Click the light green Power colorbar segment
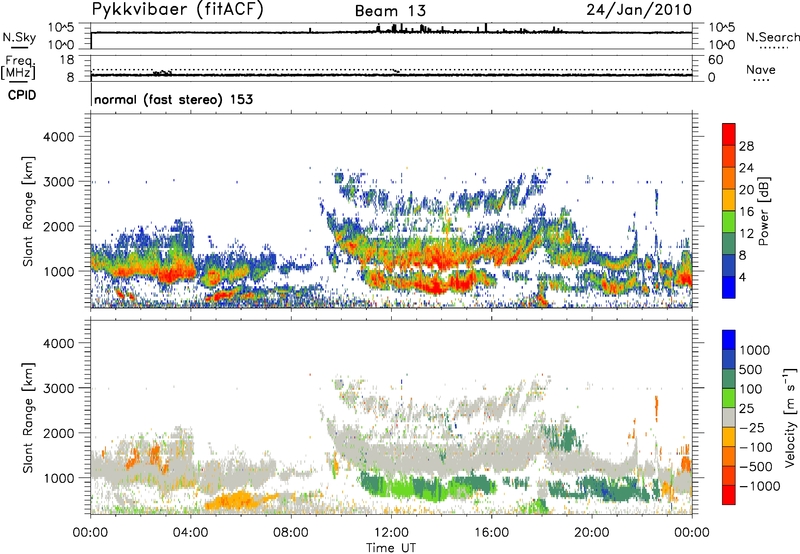This screenshot has width=800, height=554. click(x=729, y=222)
